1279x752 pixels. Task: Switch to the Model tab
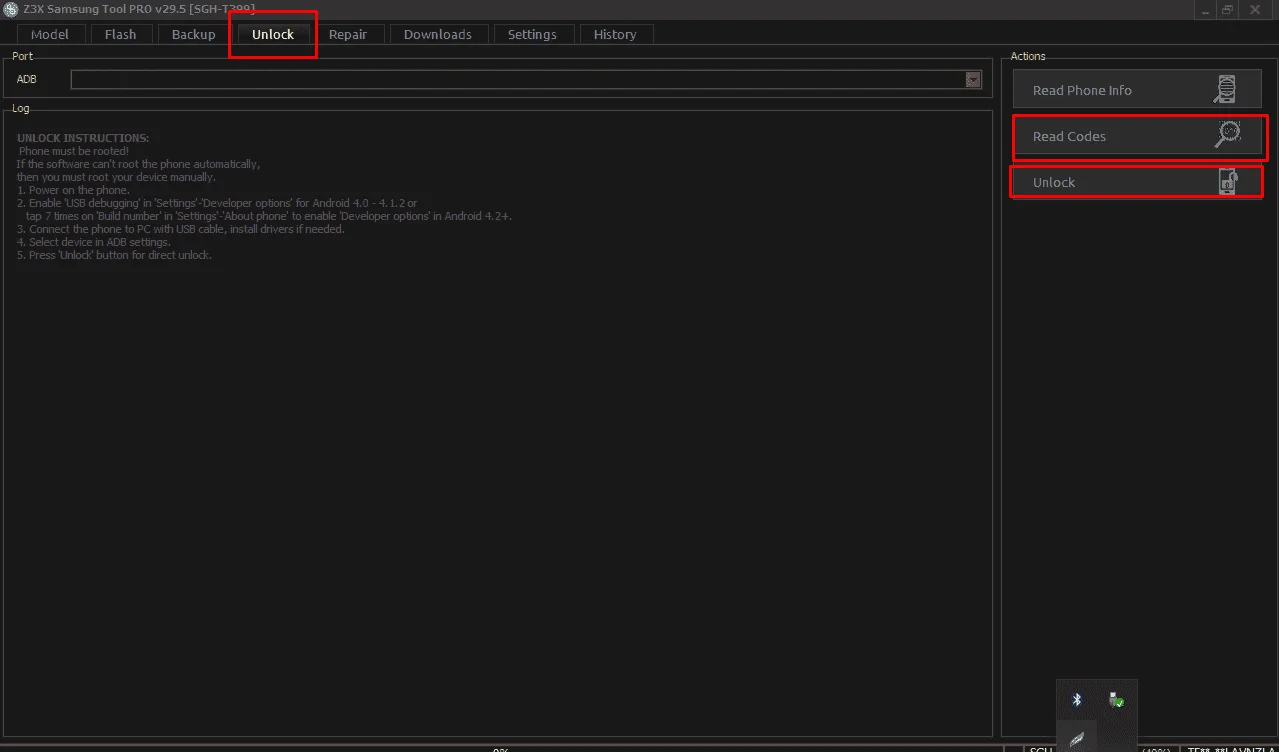50,34
